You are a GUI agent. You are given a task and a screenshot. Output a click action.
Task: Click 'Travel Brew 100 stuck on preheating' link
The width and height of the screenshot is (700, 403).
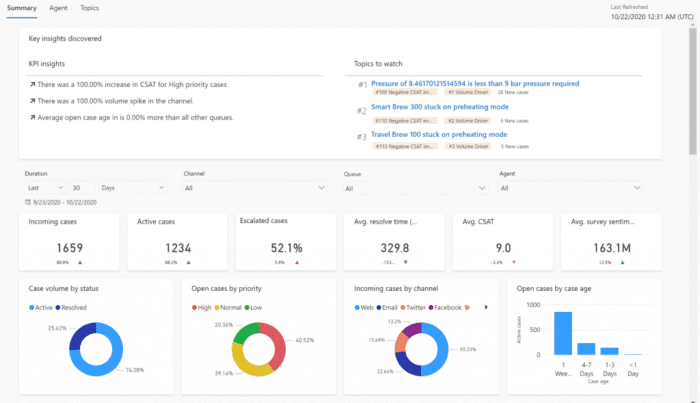click(x=440, y=132)
